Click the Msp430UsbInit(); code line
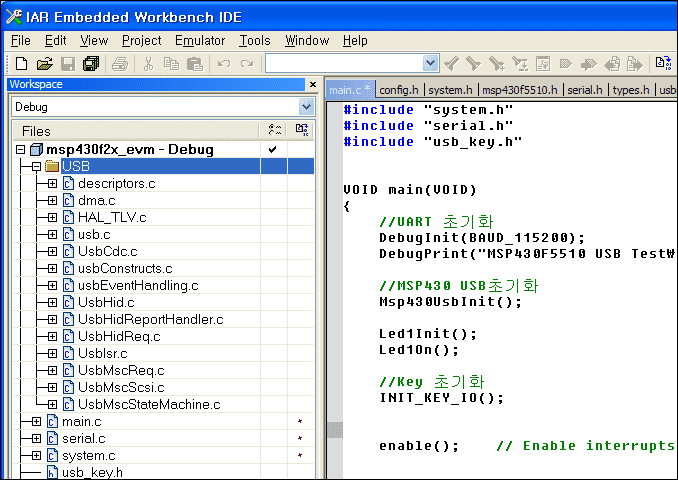 click(450, 301)
